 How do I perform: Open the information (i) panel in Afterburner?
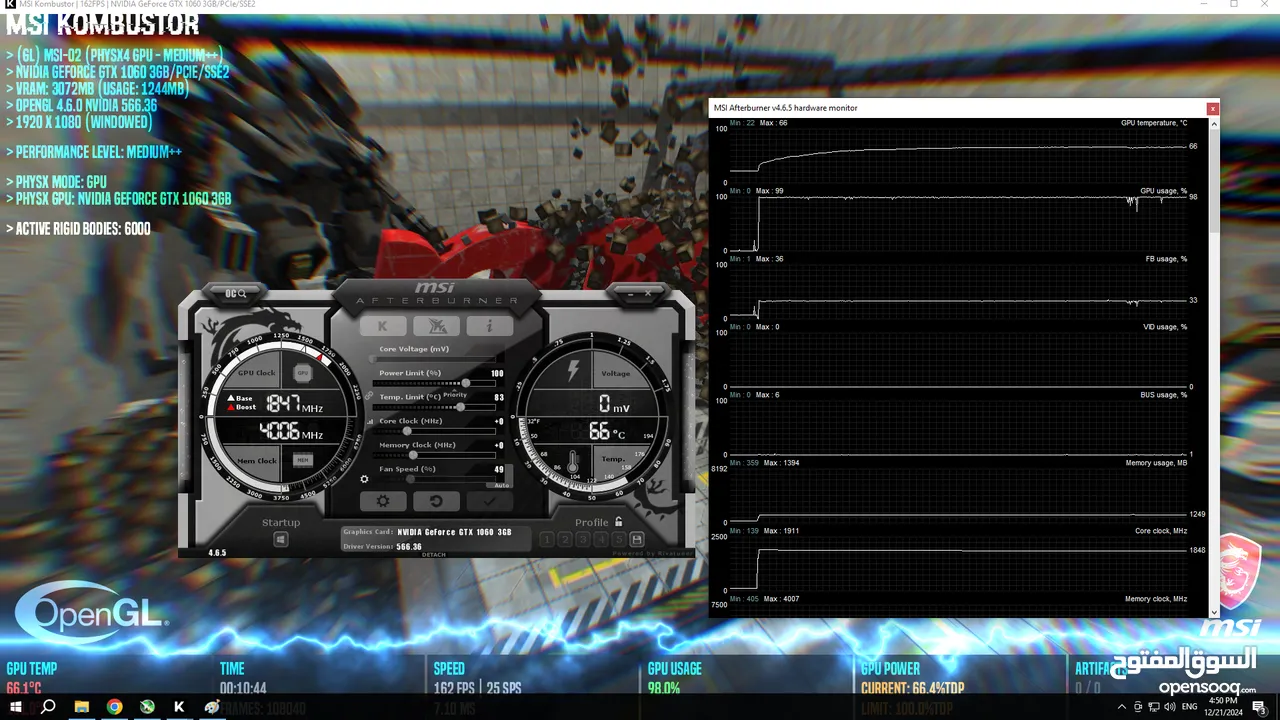[489, 326]
